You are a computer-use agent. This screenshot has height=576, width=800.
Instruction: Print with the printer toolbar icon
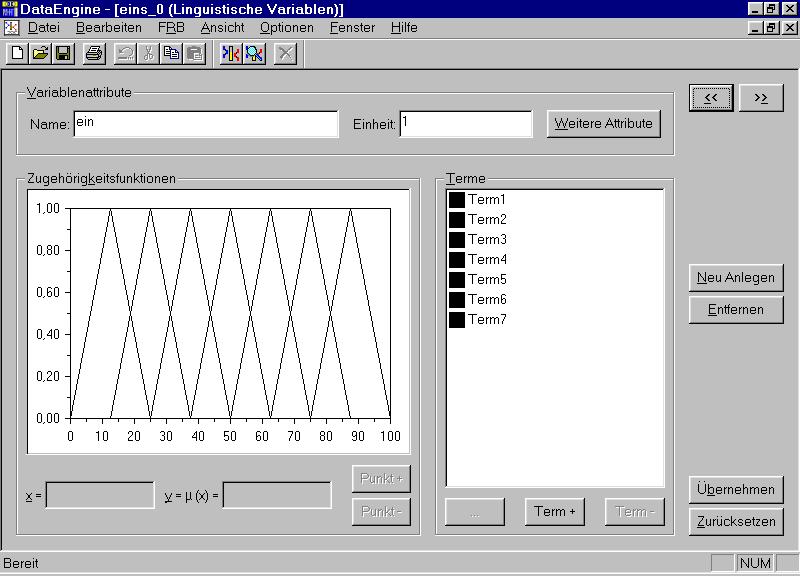[x=93, y=53]
